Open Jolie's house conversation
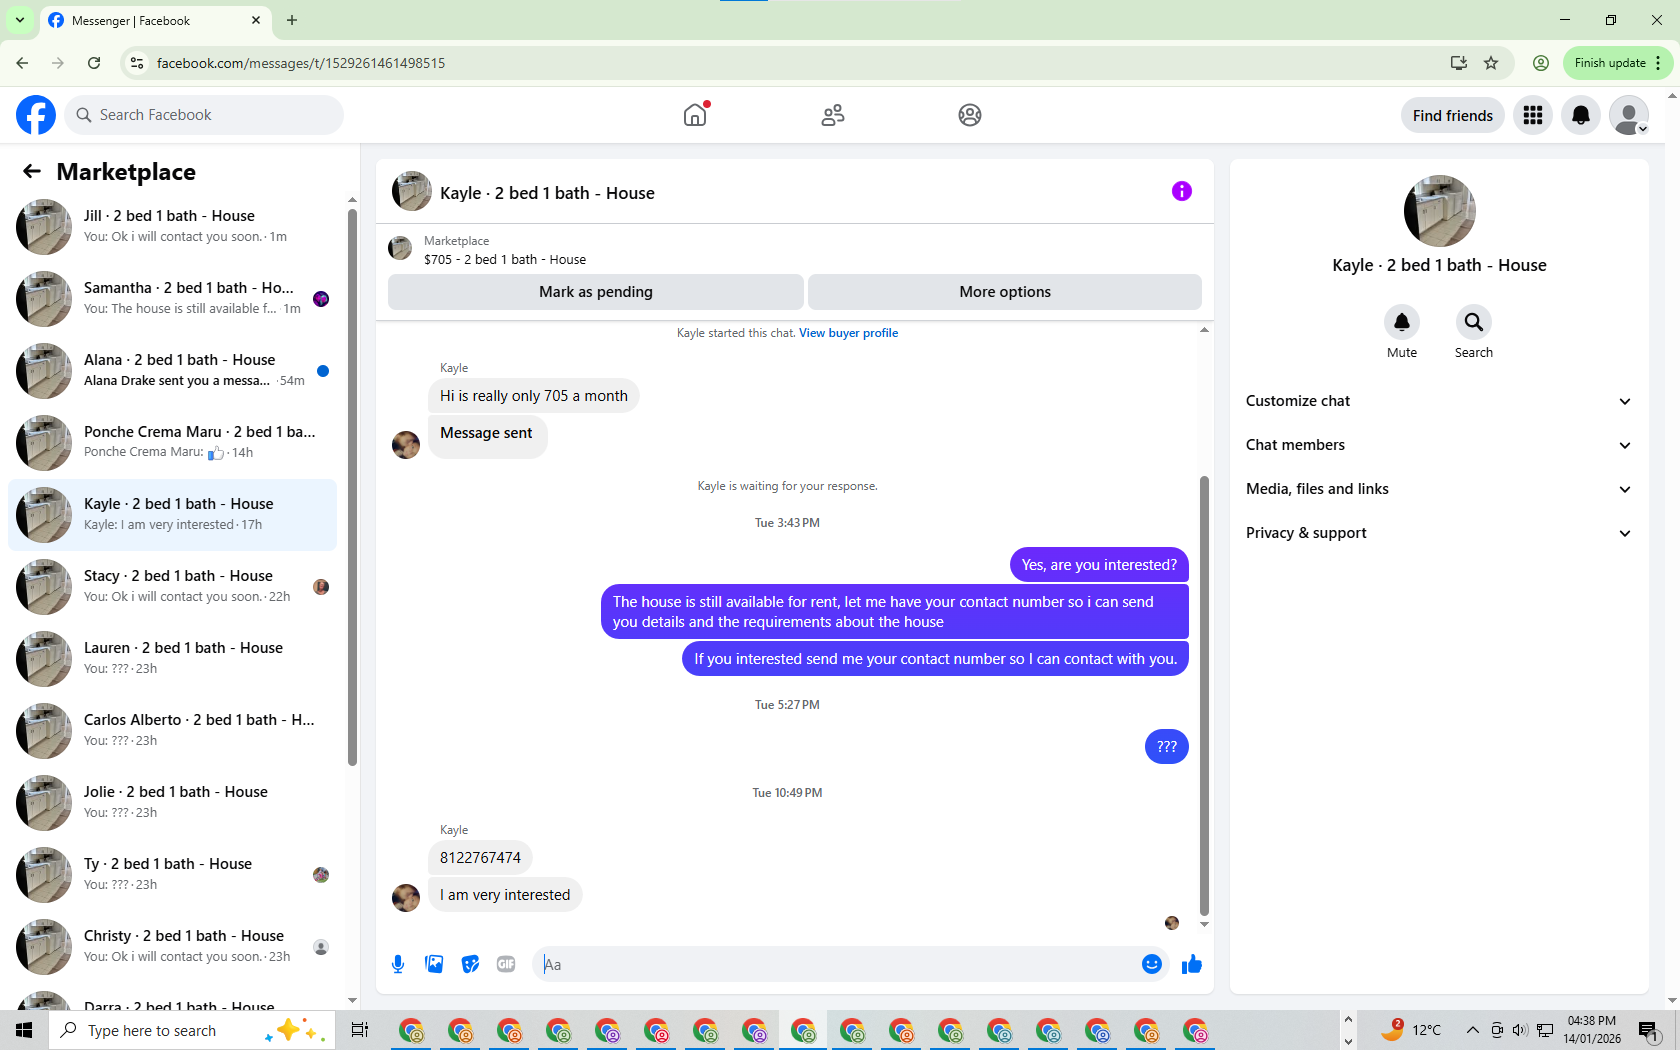1680x1050 pixels. tap(172, 803)
